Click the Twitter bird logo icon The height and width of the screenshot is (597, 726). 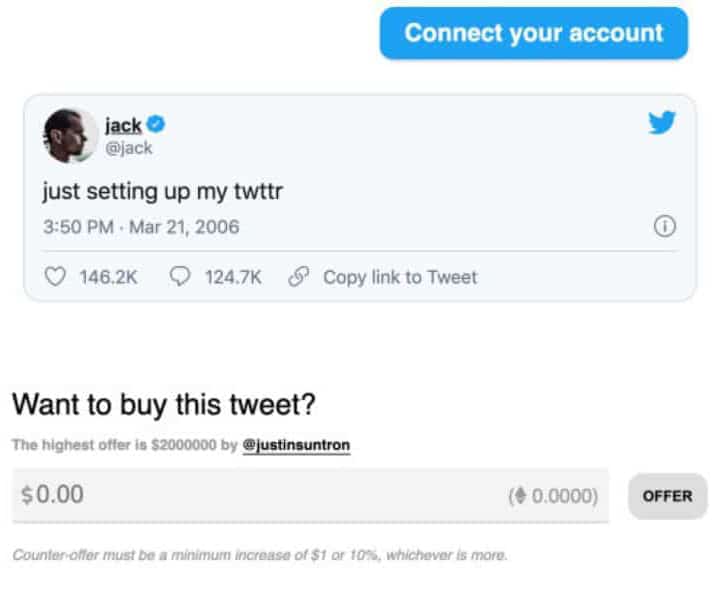(661, 123)
